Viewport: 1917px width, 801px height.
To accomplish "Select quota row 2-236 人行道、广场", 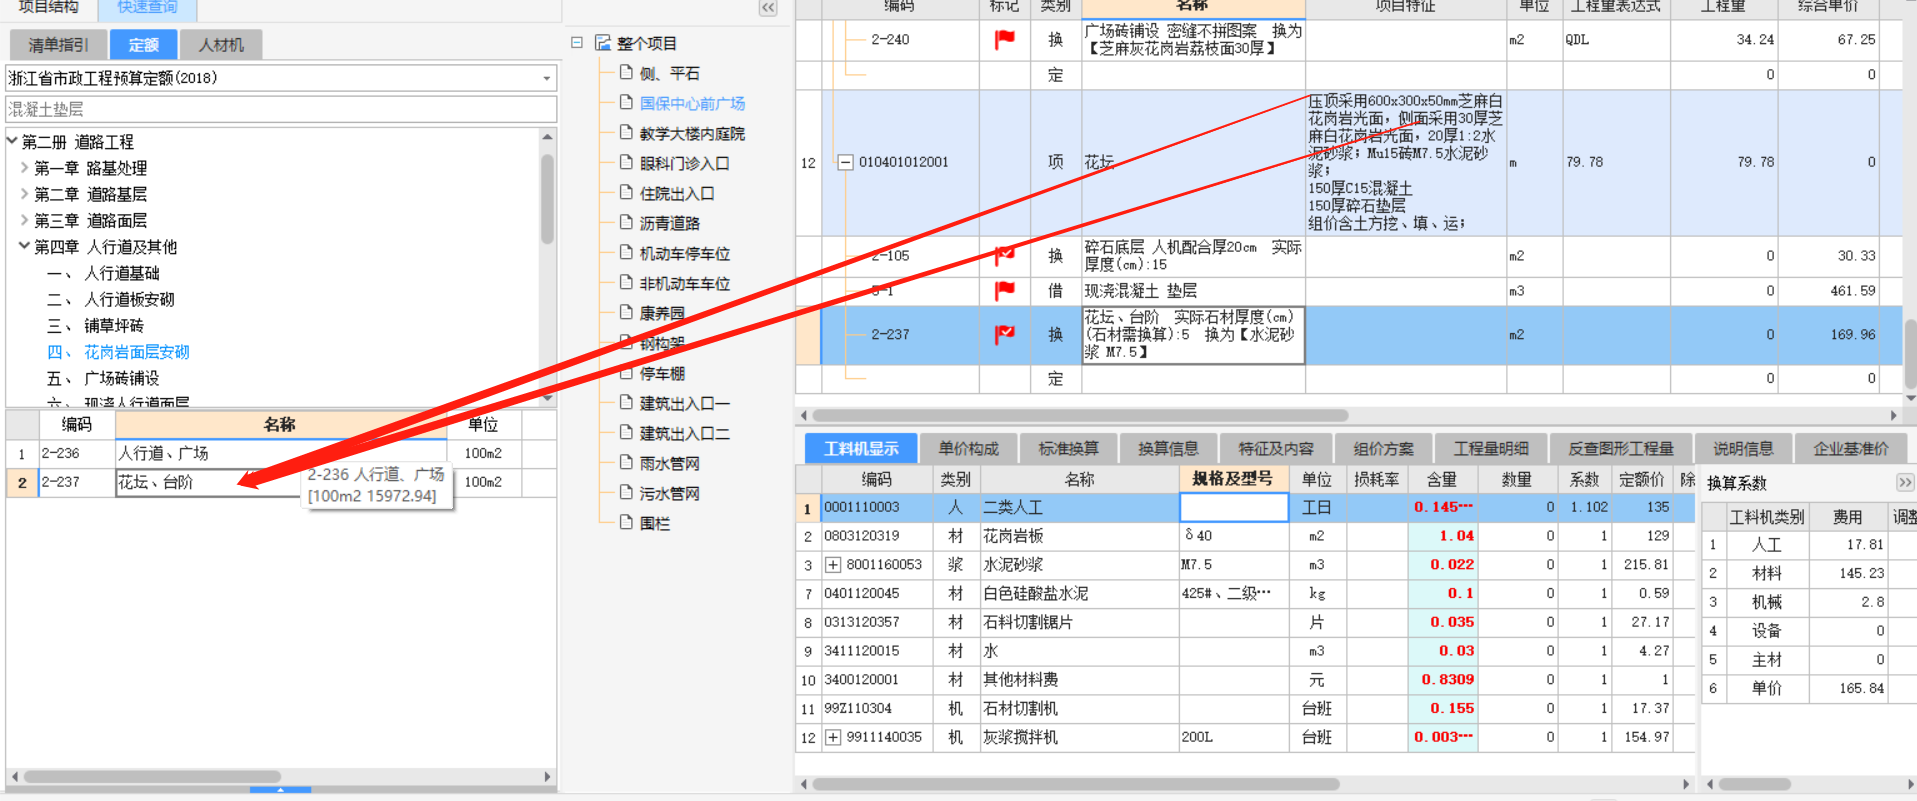I will [x=281, y=453].
